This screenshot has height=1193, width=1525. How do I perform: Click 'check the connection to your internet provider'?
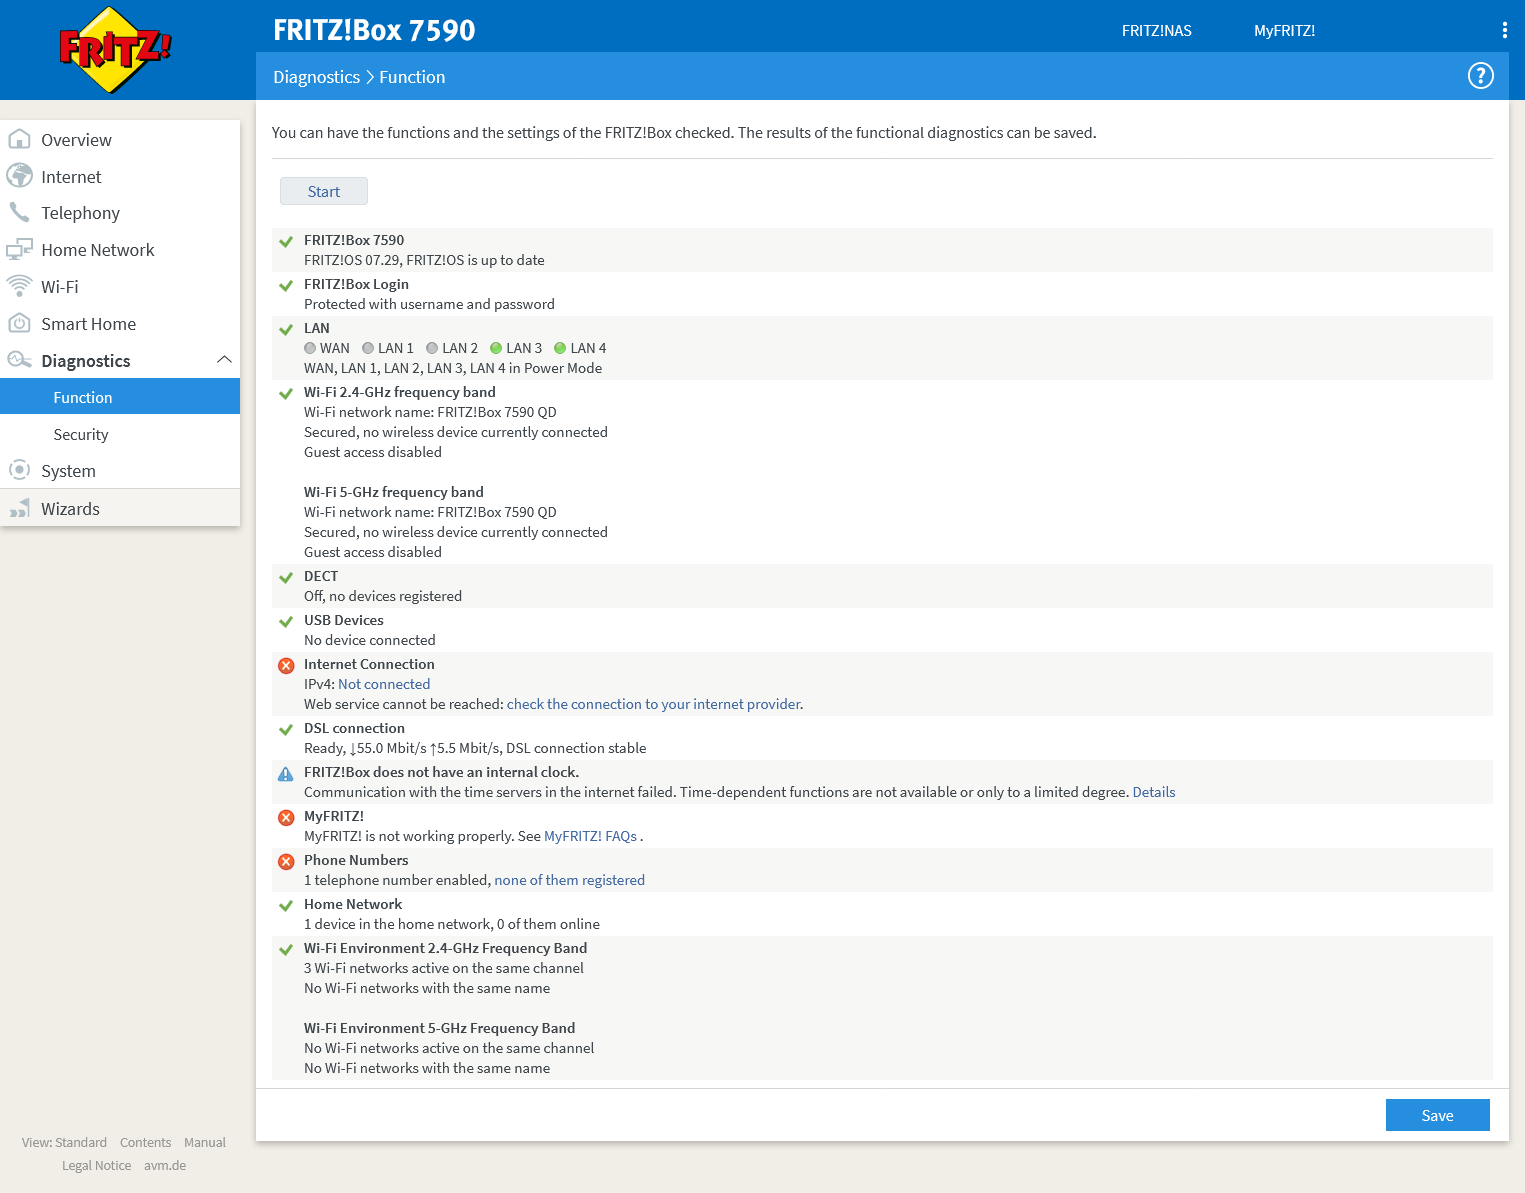pyautogui.click(x=654, y=704)
